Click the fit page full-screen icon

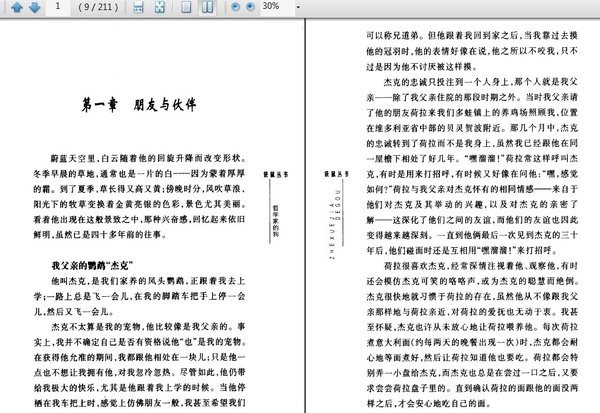point(160,7)
